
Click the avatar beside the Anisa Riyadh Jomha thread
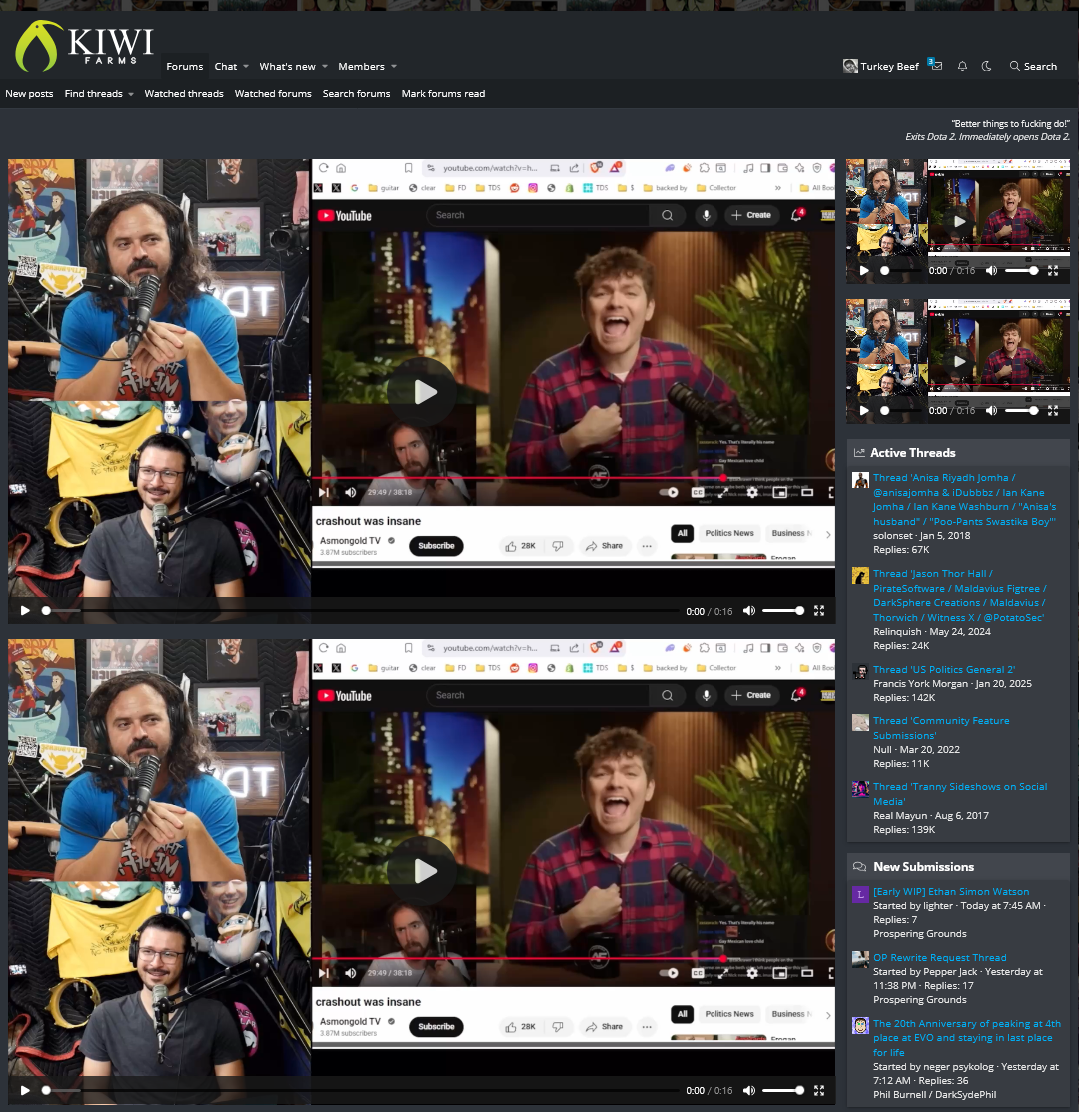(x=860, y=480)
